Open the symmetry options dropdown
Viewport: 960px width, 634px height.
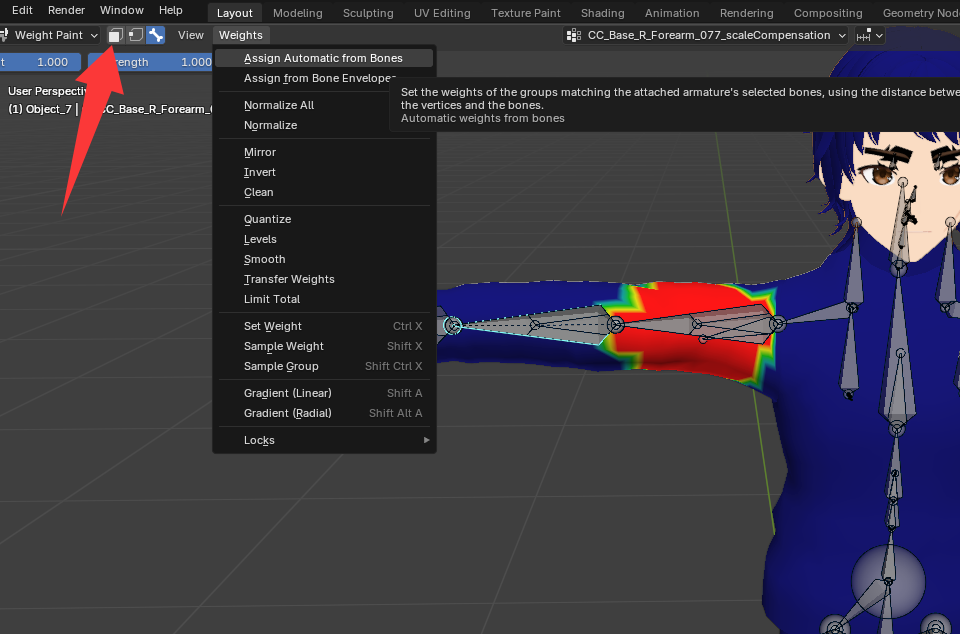tap(869, 35)
